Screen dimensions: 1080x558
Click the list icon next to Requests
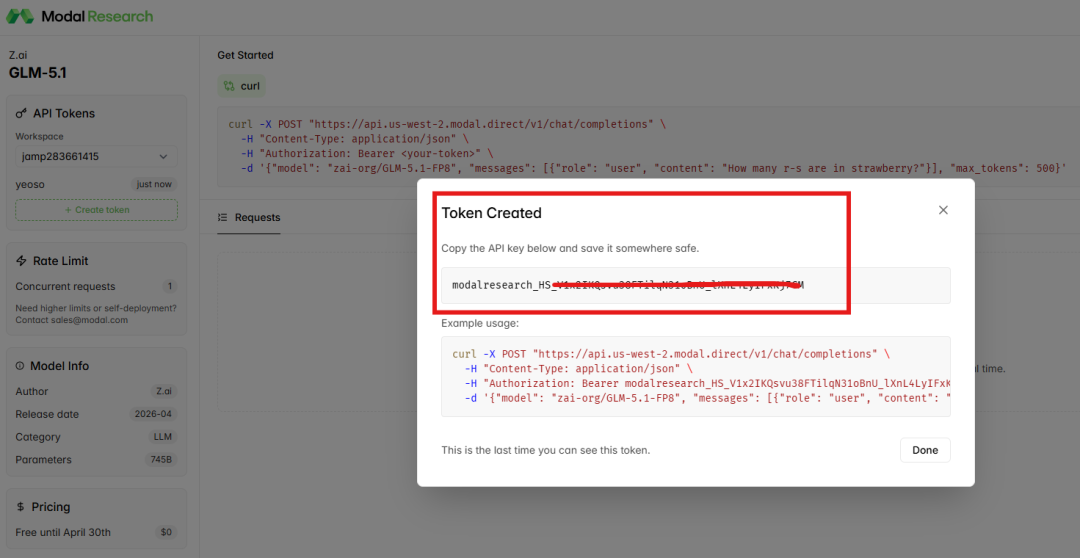point(222,218)
